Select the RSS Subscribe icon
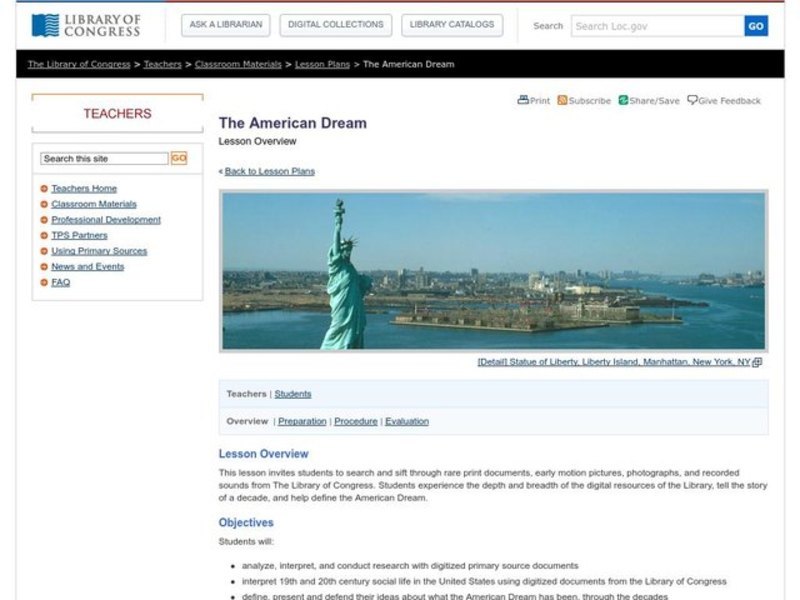This screenshot has height=600, width=800. (x=563, y=100)
